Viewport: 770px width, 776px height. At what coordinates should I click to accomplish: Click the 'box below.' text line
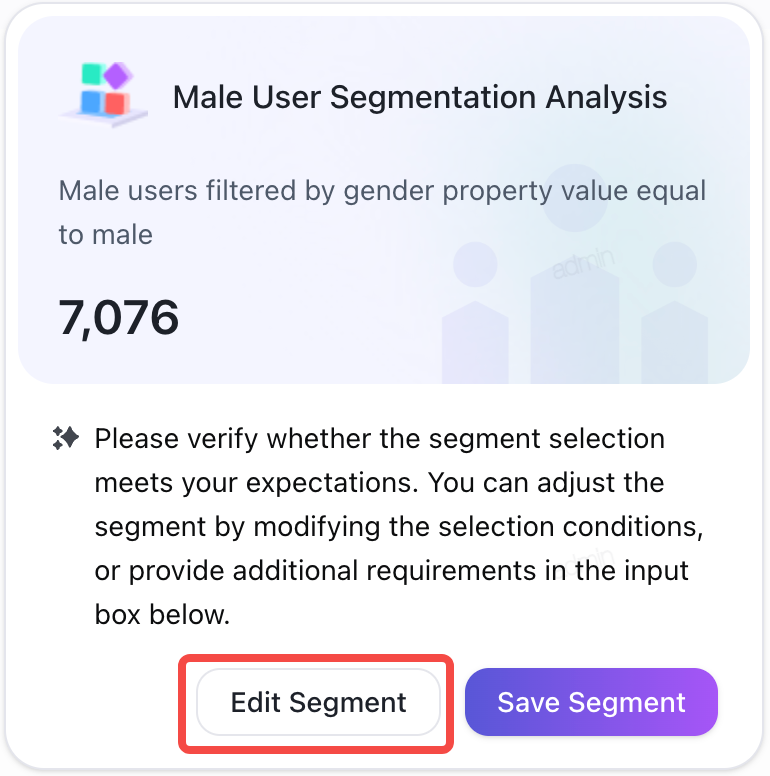coord(162,615)
